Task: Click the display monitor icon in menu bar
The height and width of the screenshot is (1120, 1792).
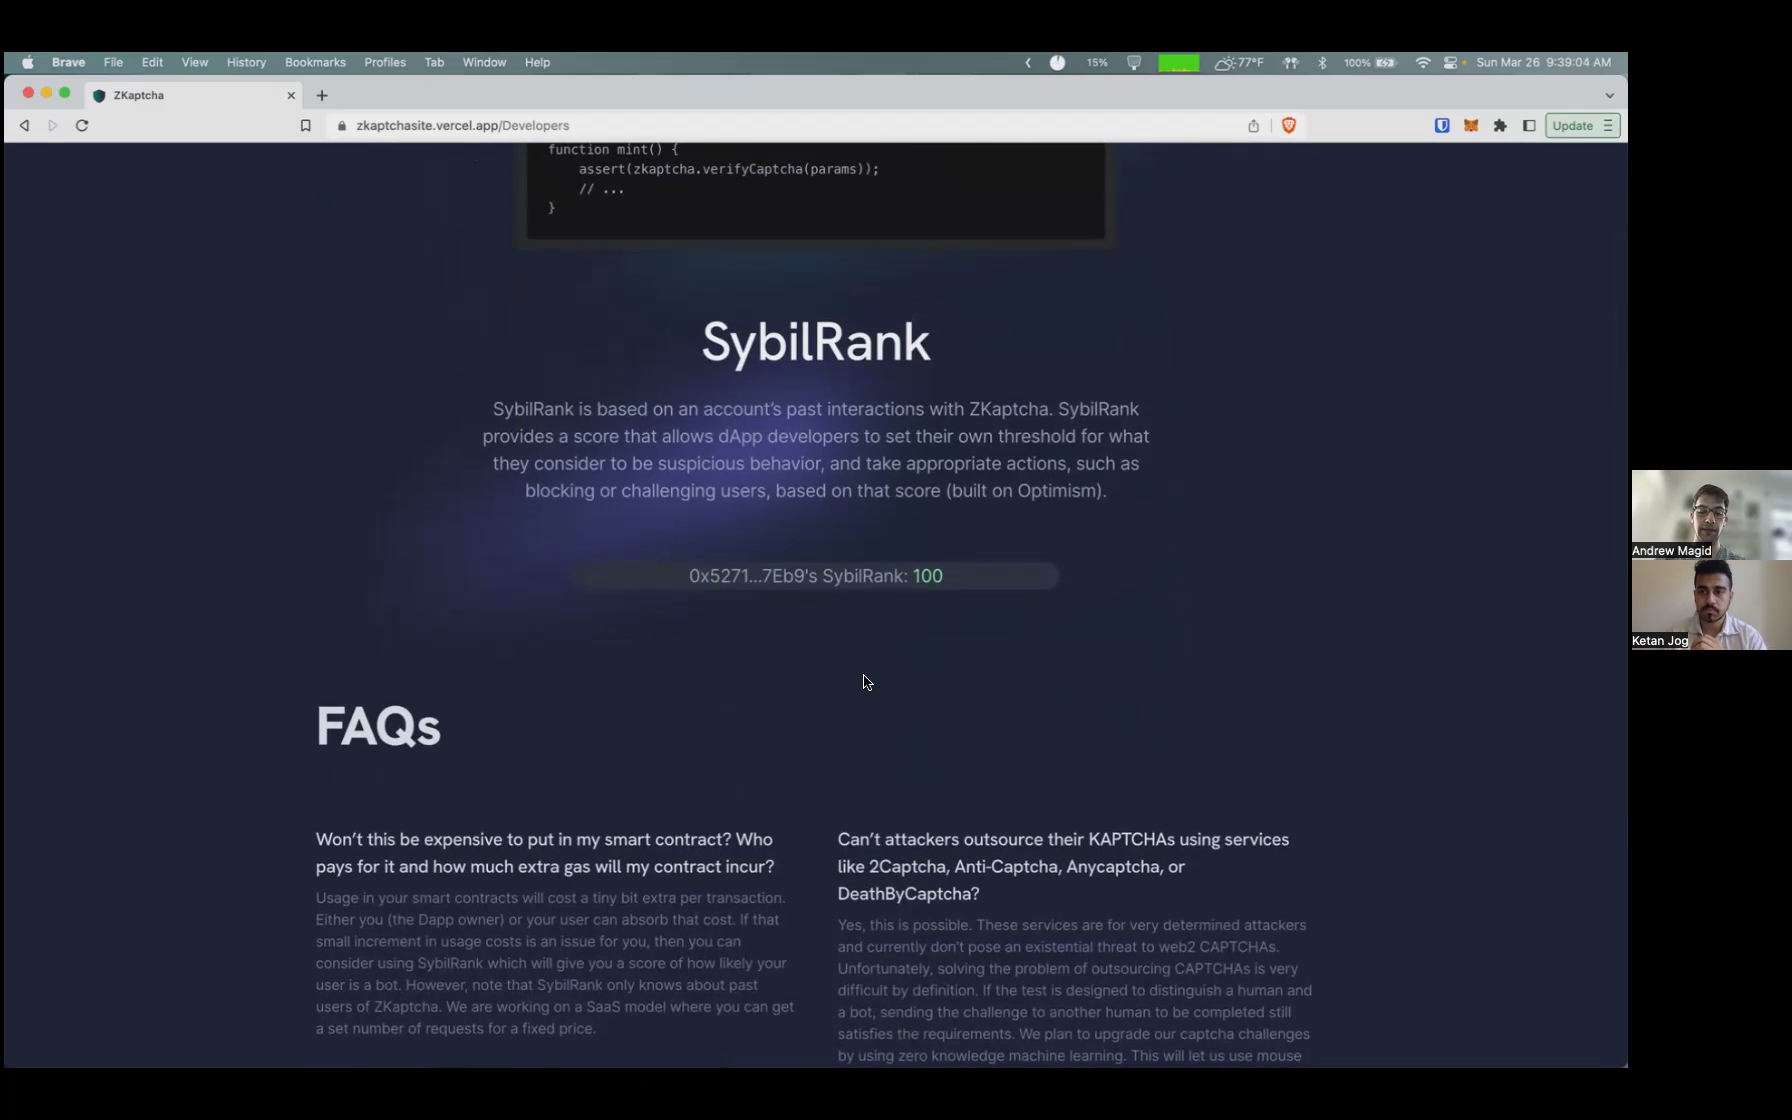Action: [1134, 62]
